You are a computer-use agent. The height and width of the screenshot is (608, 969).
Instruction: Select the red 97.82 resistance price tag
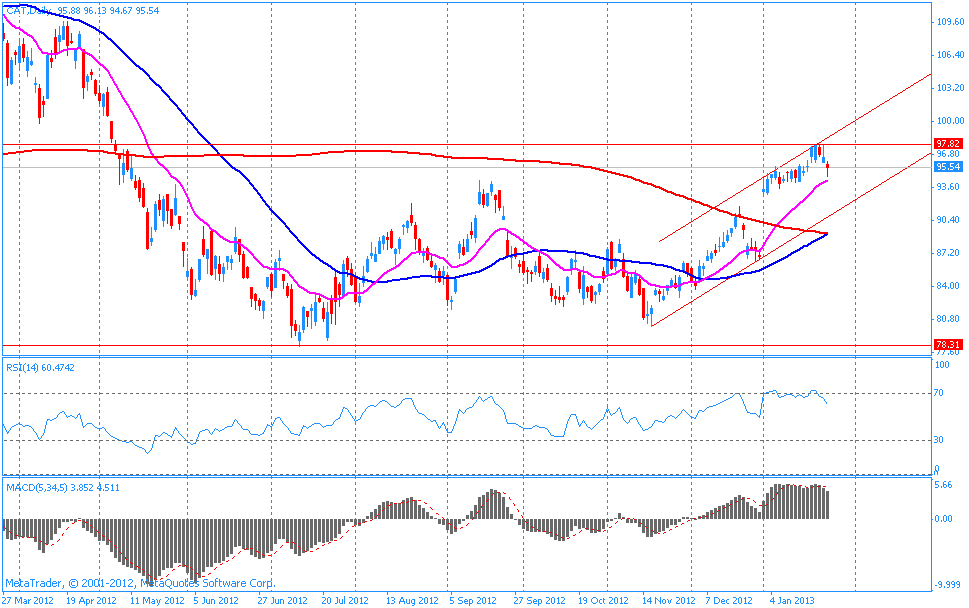tap(947, 144)
